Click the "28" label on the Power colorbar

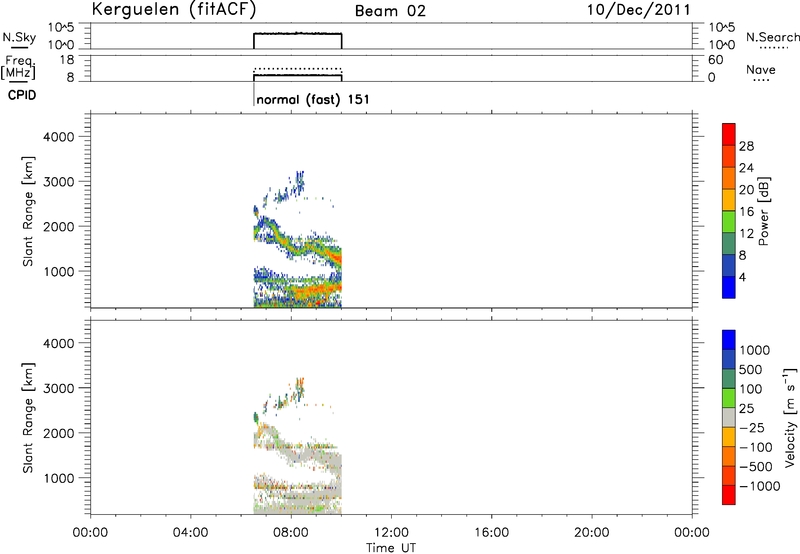pyautogui.click(x=746, y=146)
